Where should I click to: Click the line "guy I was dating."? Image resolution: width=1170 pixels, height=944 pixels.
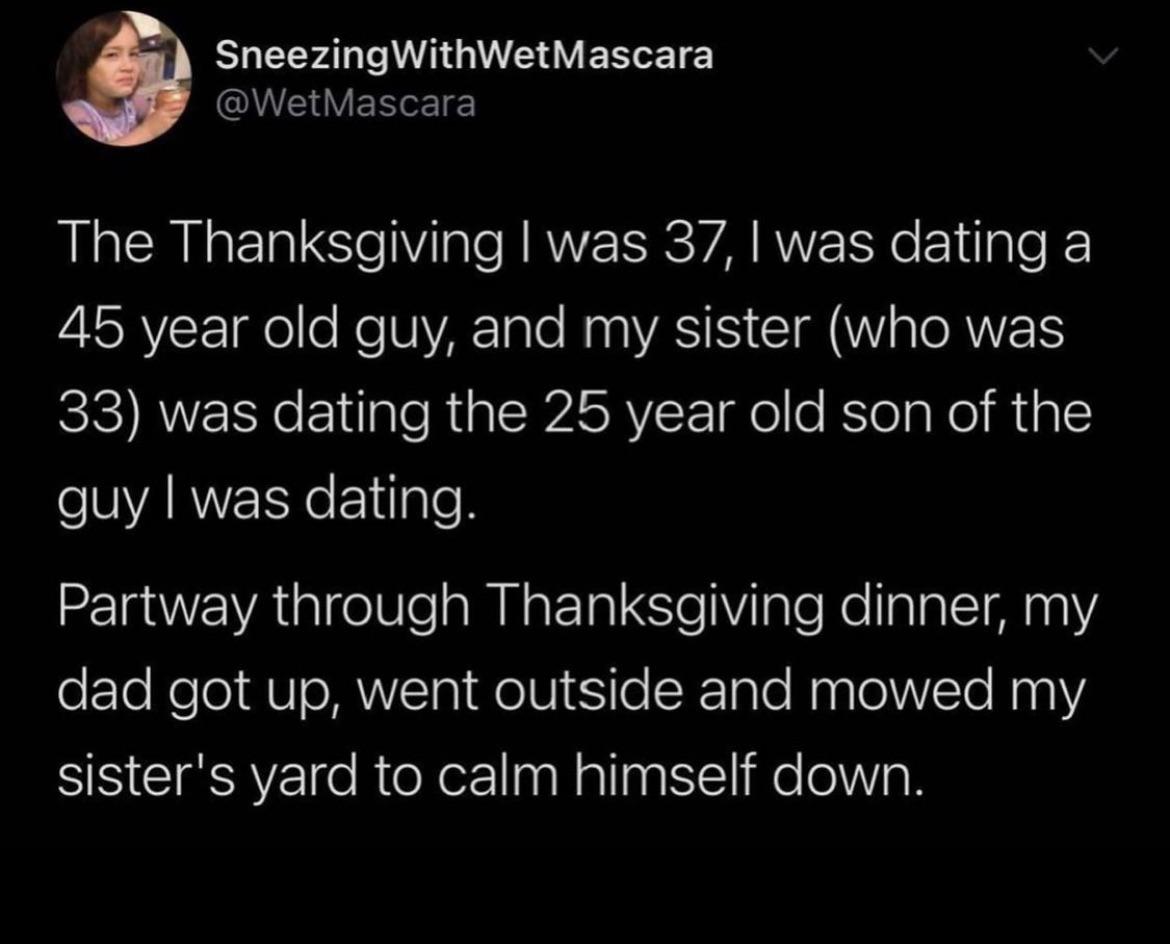pyautogui.click(x=263, y=495)
